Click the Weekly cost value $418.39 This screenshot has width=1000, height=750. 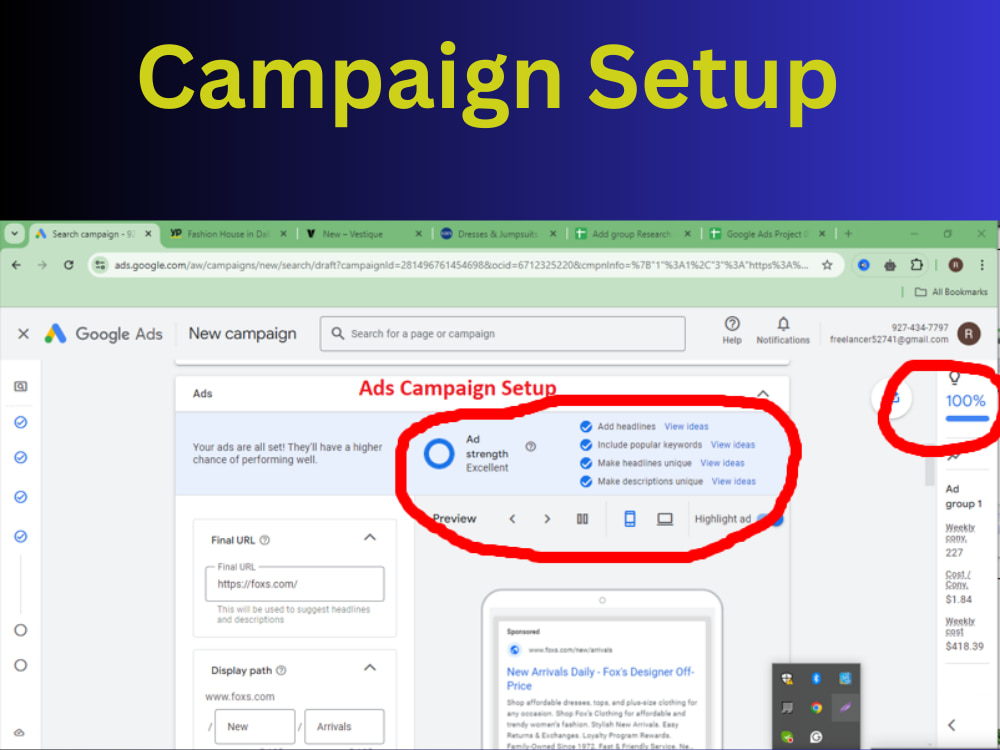point(964,646)
